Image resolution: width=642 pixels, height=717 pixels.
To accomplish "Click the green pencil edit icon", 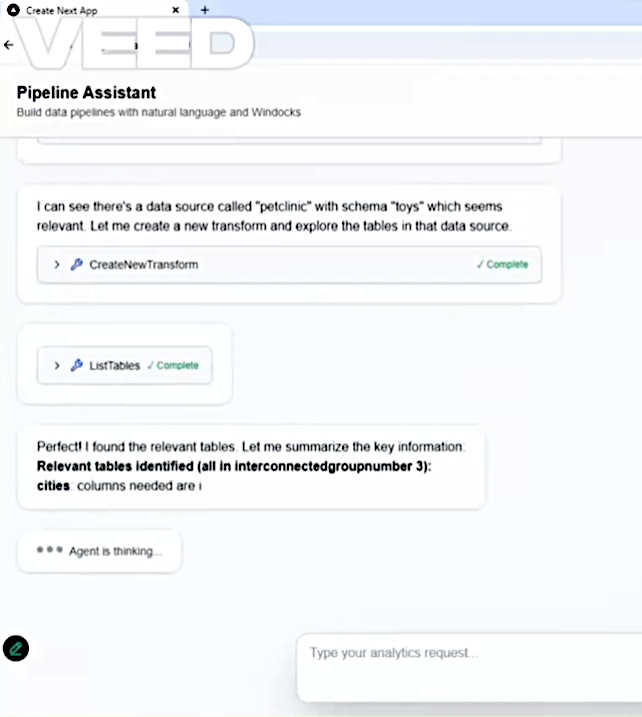I will point(15,648).
